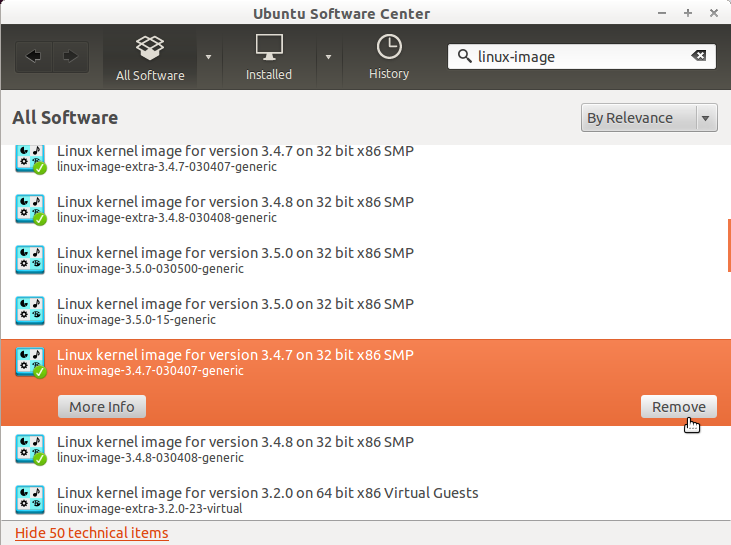Click the linux-image-3.5.0-030500-generic package icon
The height and width of the screenshot is (545, 731).
(x=30, y=260)
